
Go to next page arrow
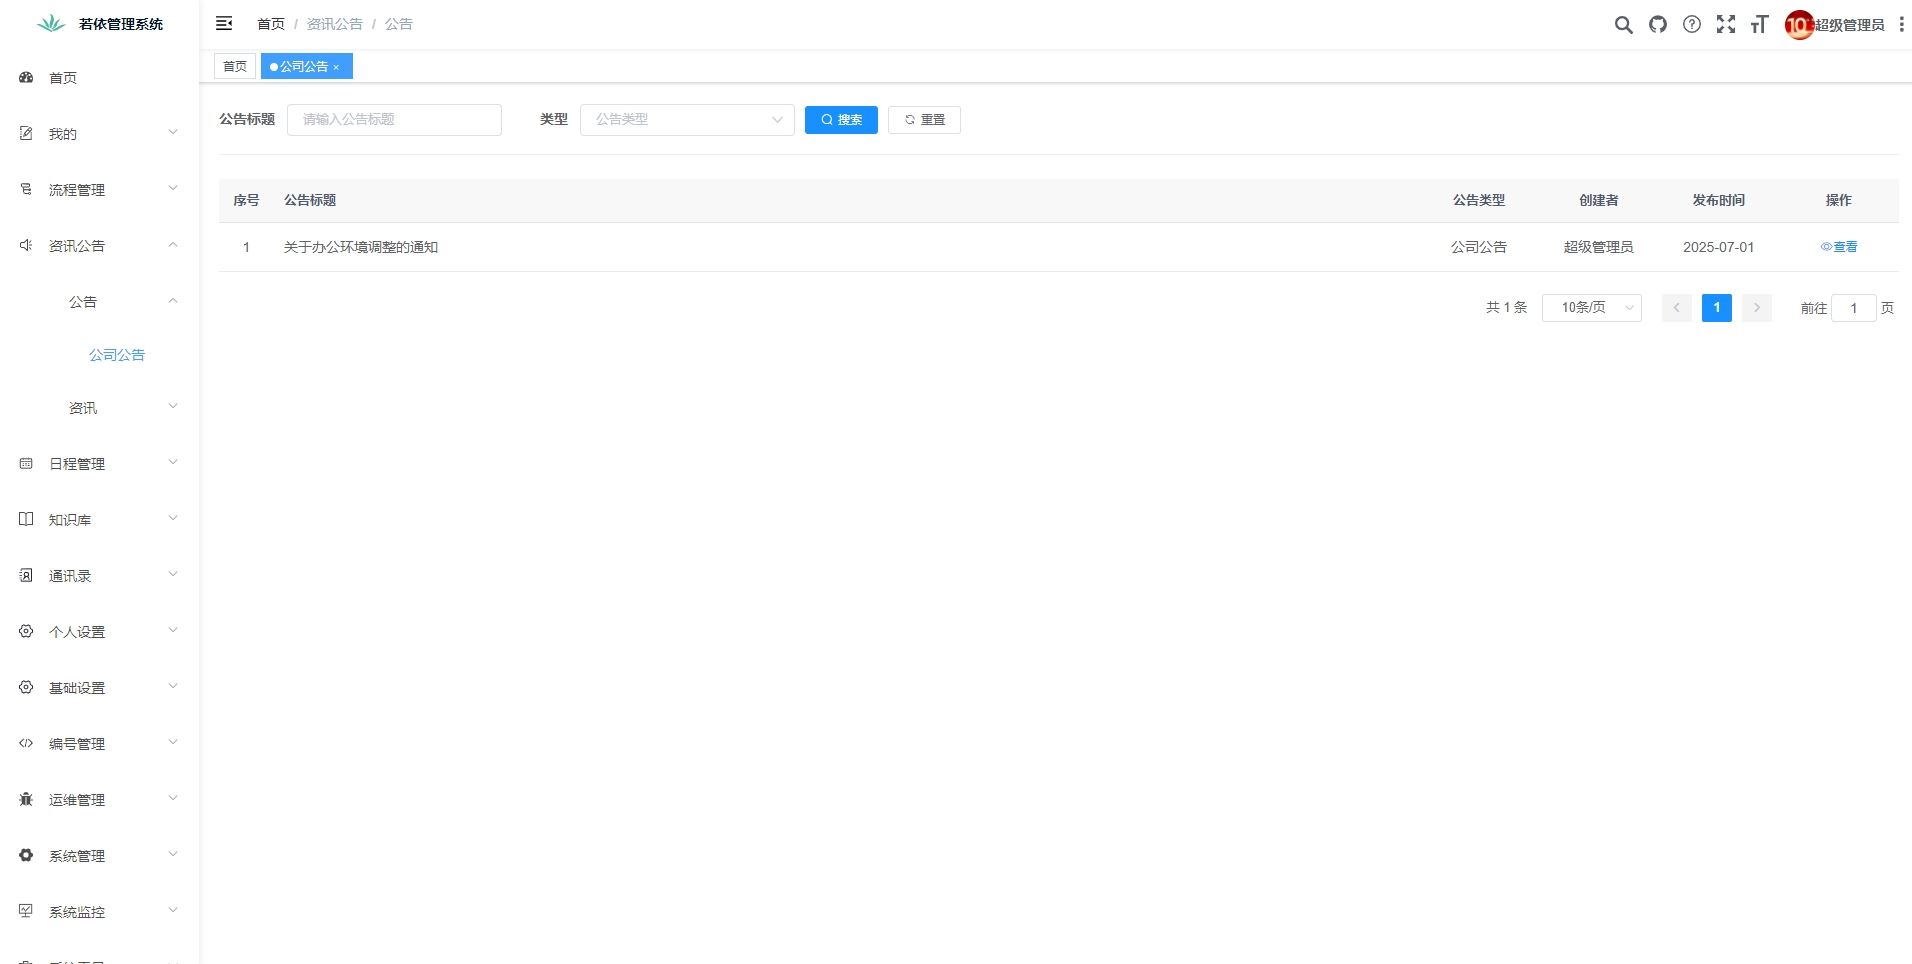(1757, 308)
